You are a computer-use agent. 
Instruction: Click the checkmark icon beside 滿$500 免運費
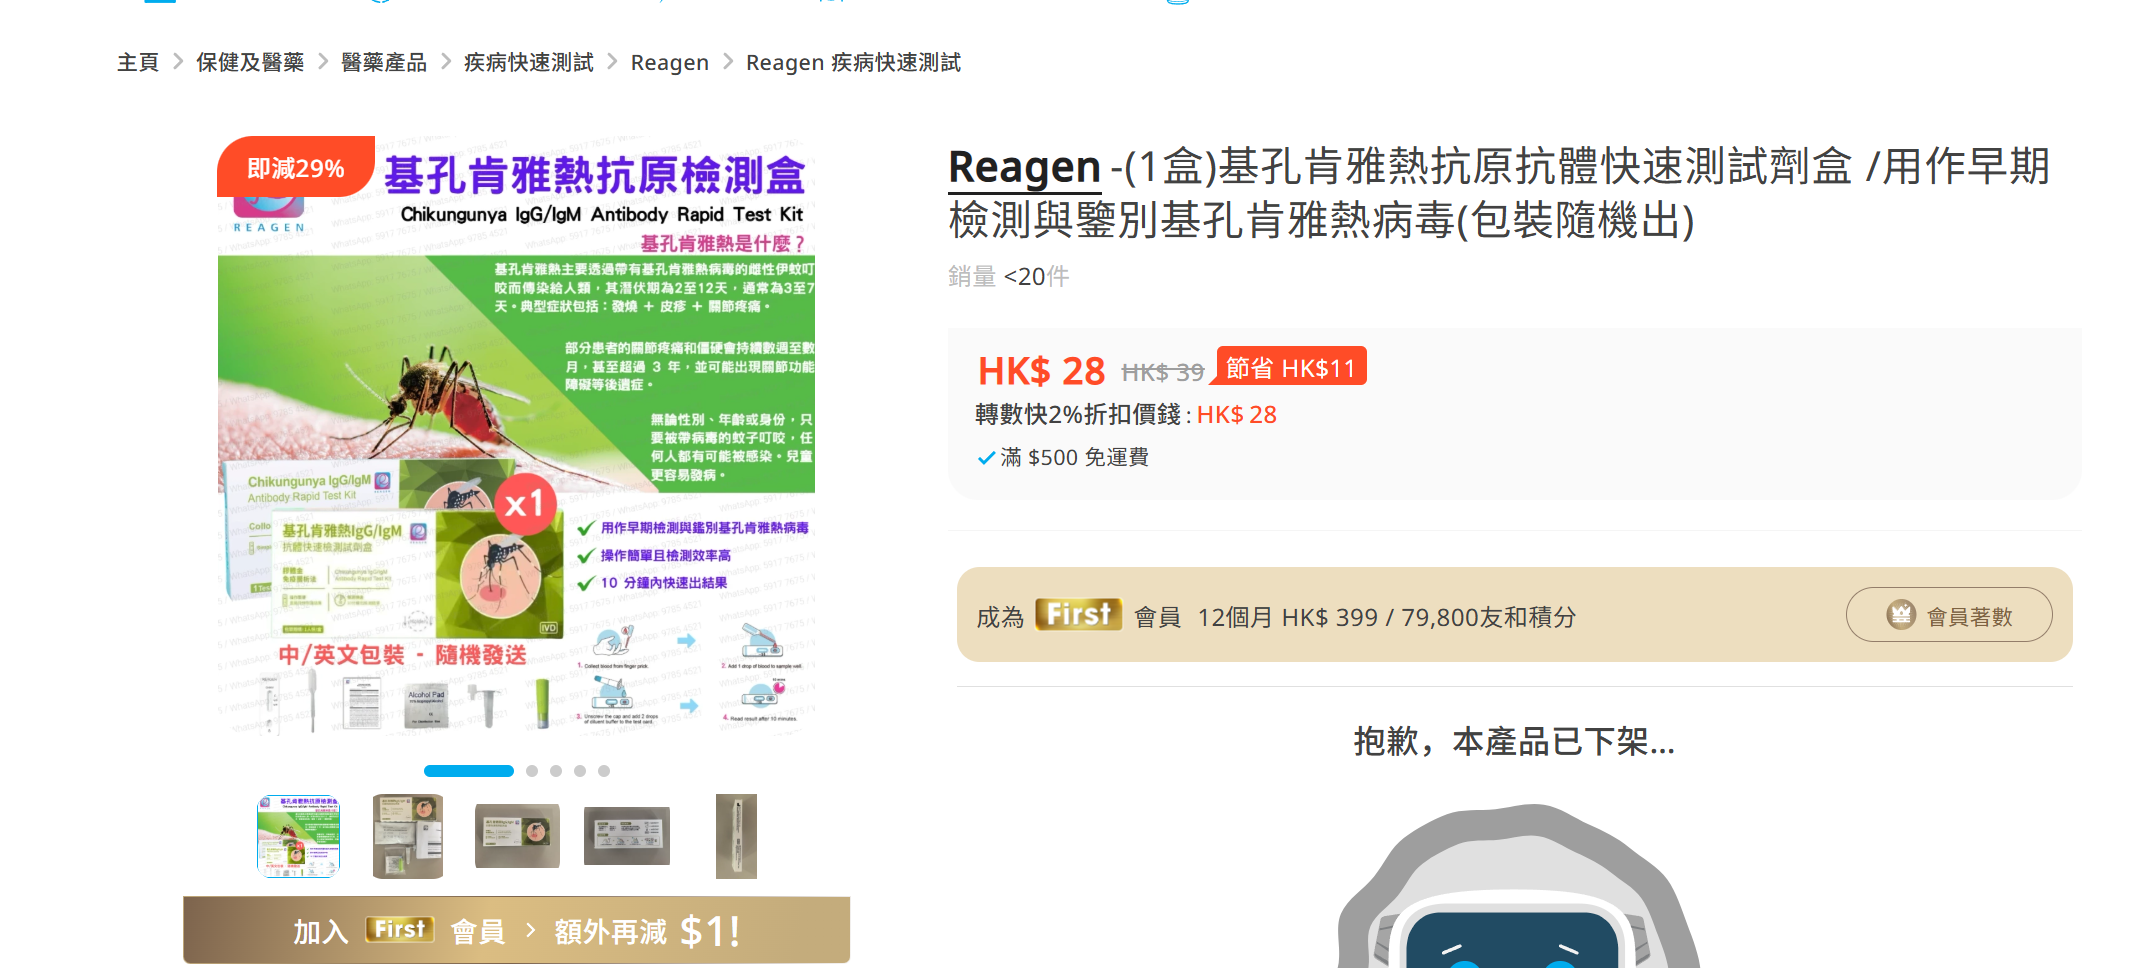(x=985, y=457)
